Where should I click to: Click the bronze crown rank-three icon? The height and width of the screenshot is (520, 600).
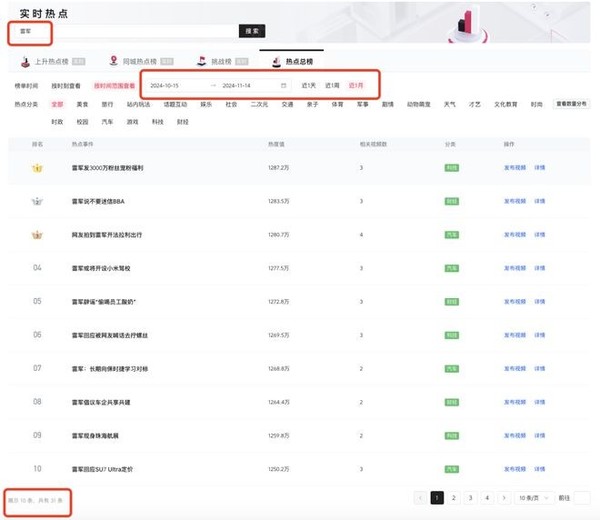tap(38, 234)
